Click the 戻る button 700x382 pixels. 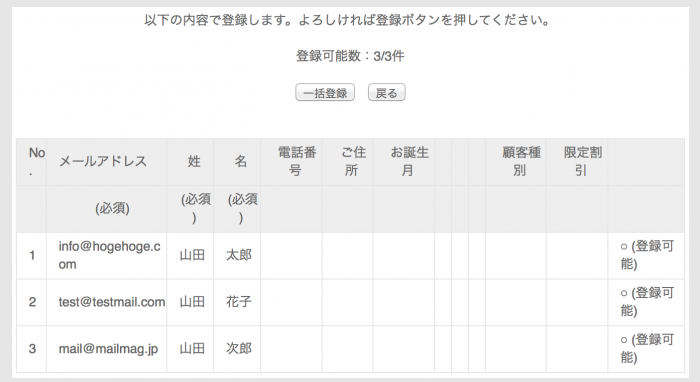point(387,93)
